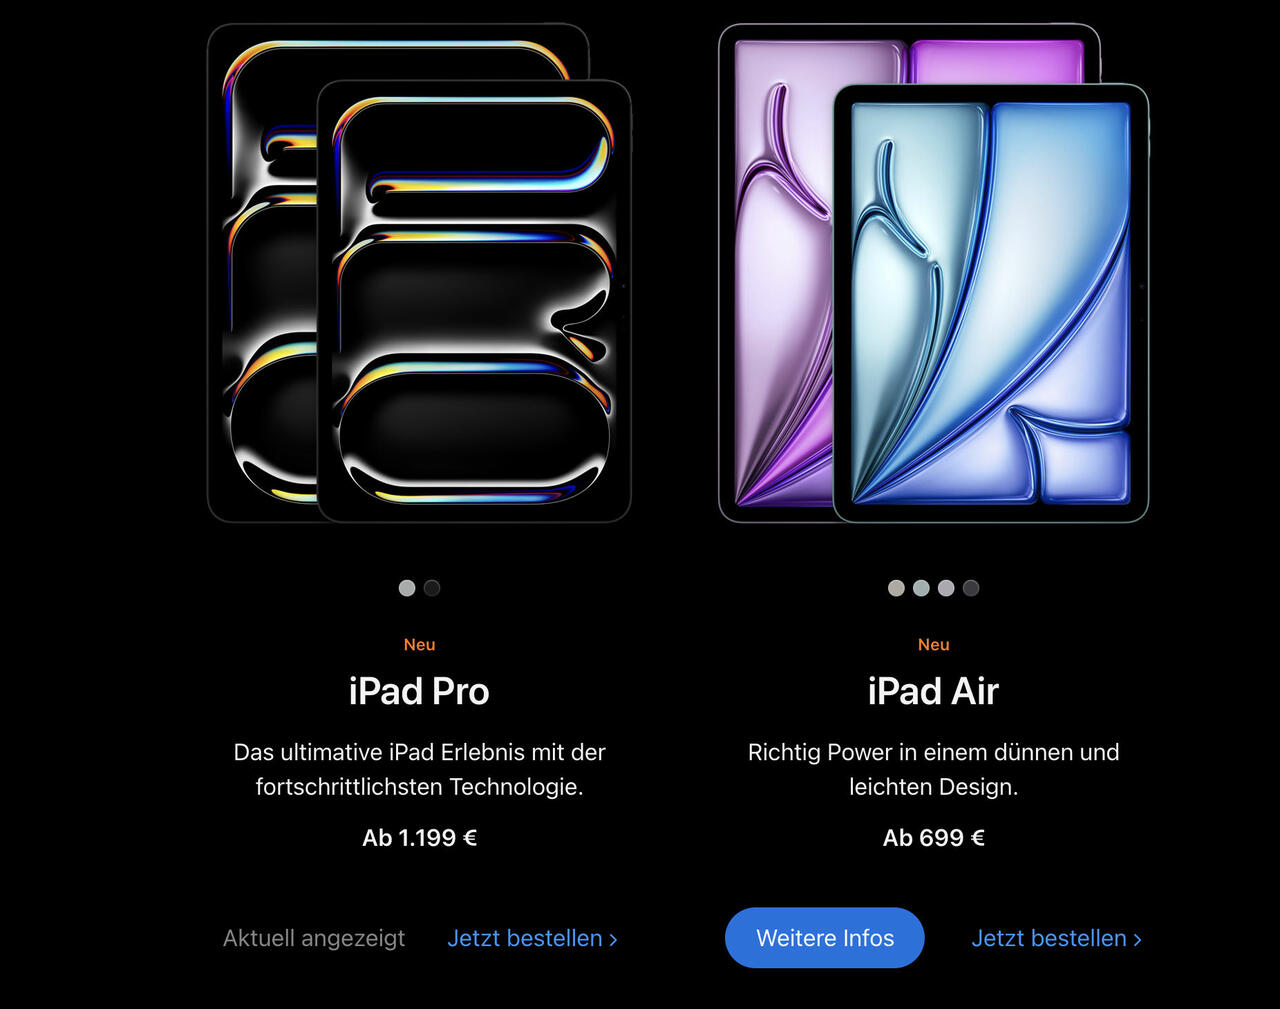1280x1009 pixels.
Task: Click the iPad Air heading
Action: coord(933,691)
